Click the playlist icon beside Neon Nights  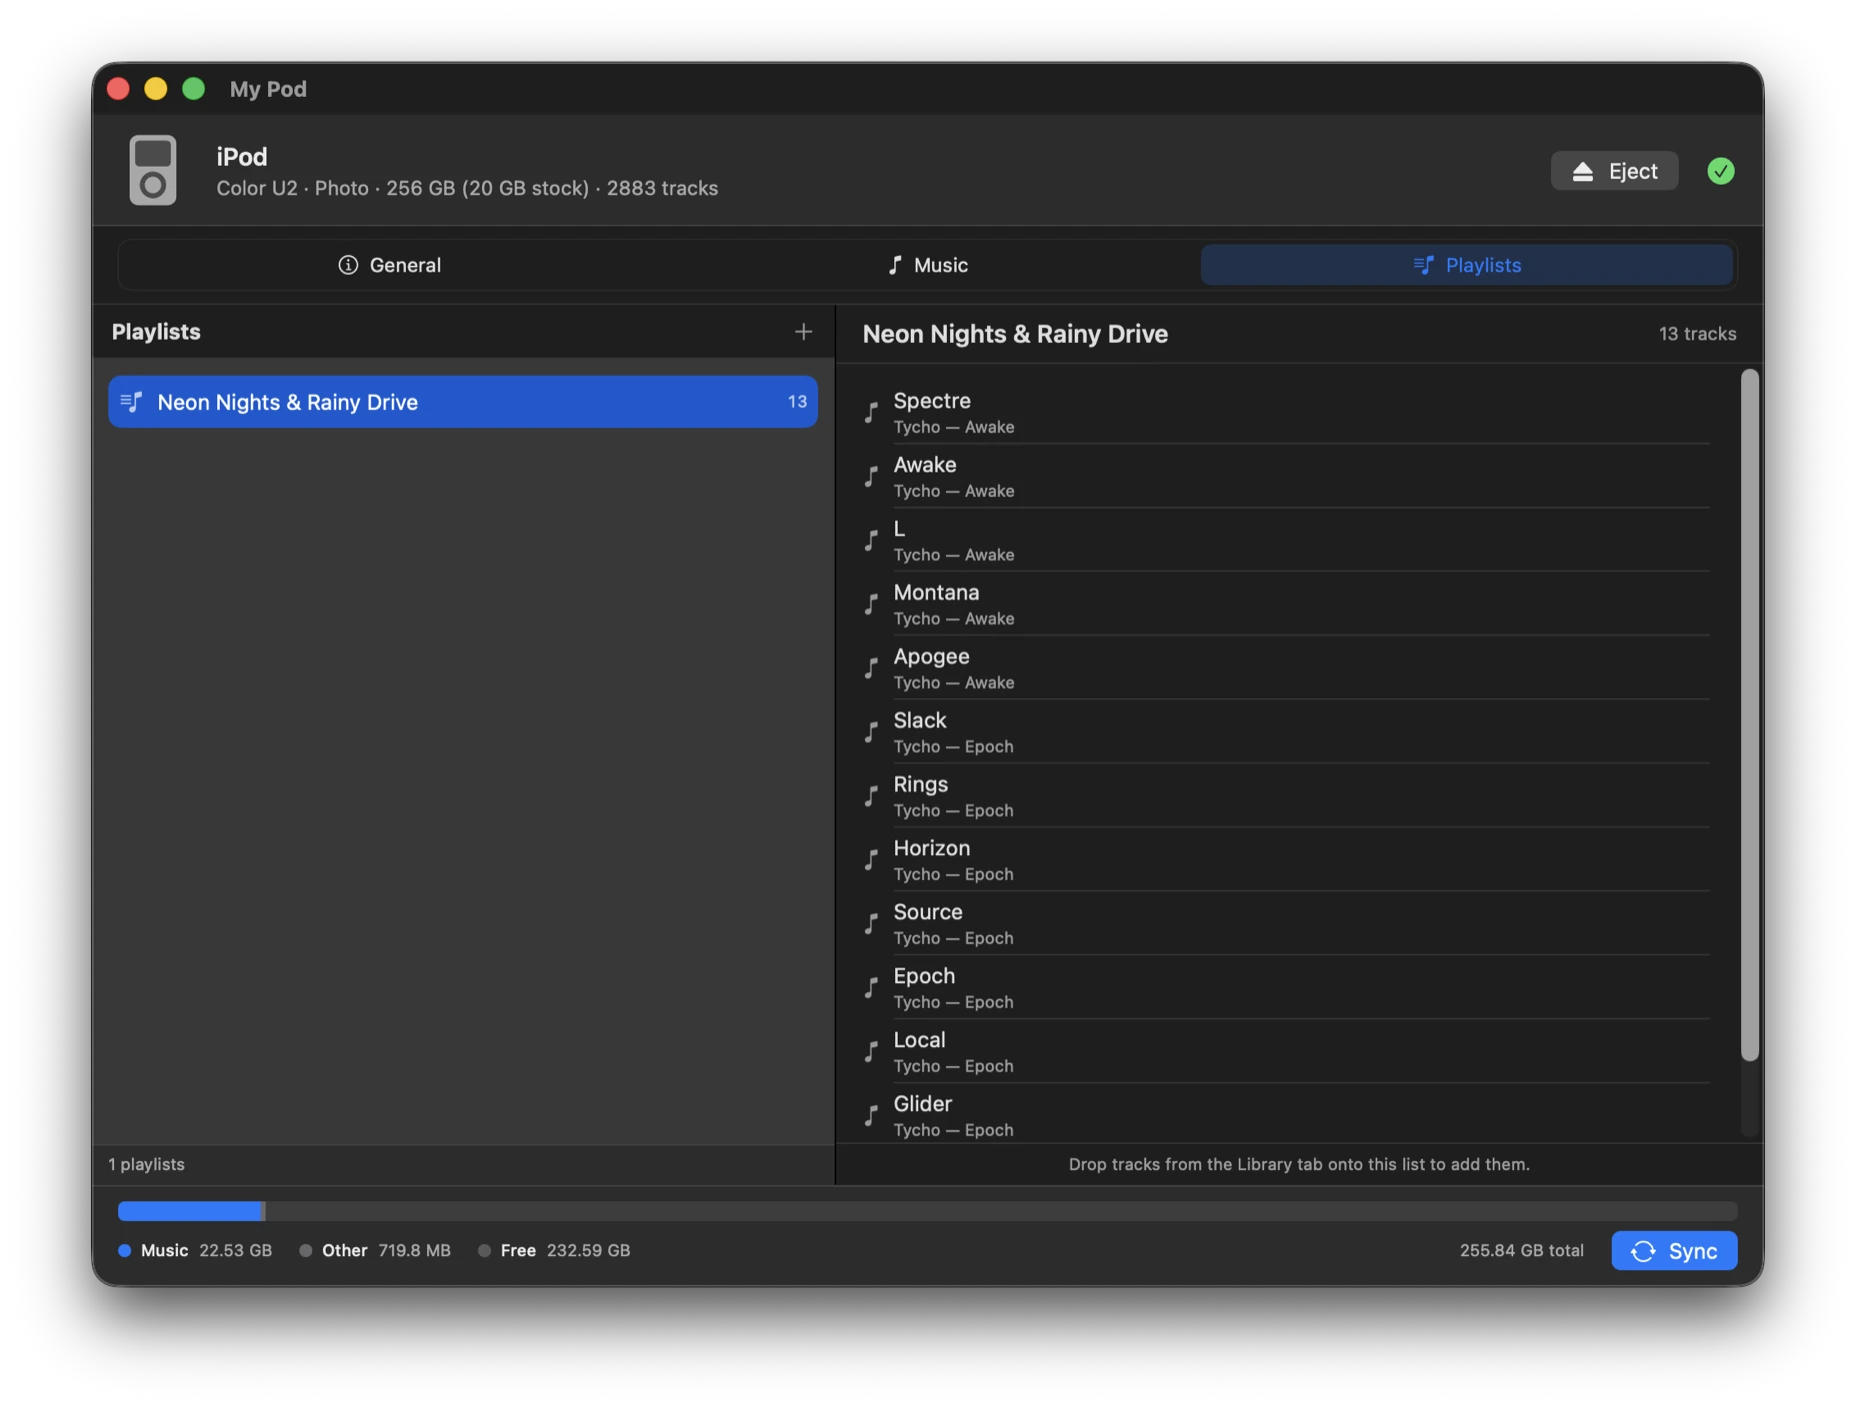[131, 402]
